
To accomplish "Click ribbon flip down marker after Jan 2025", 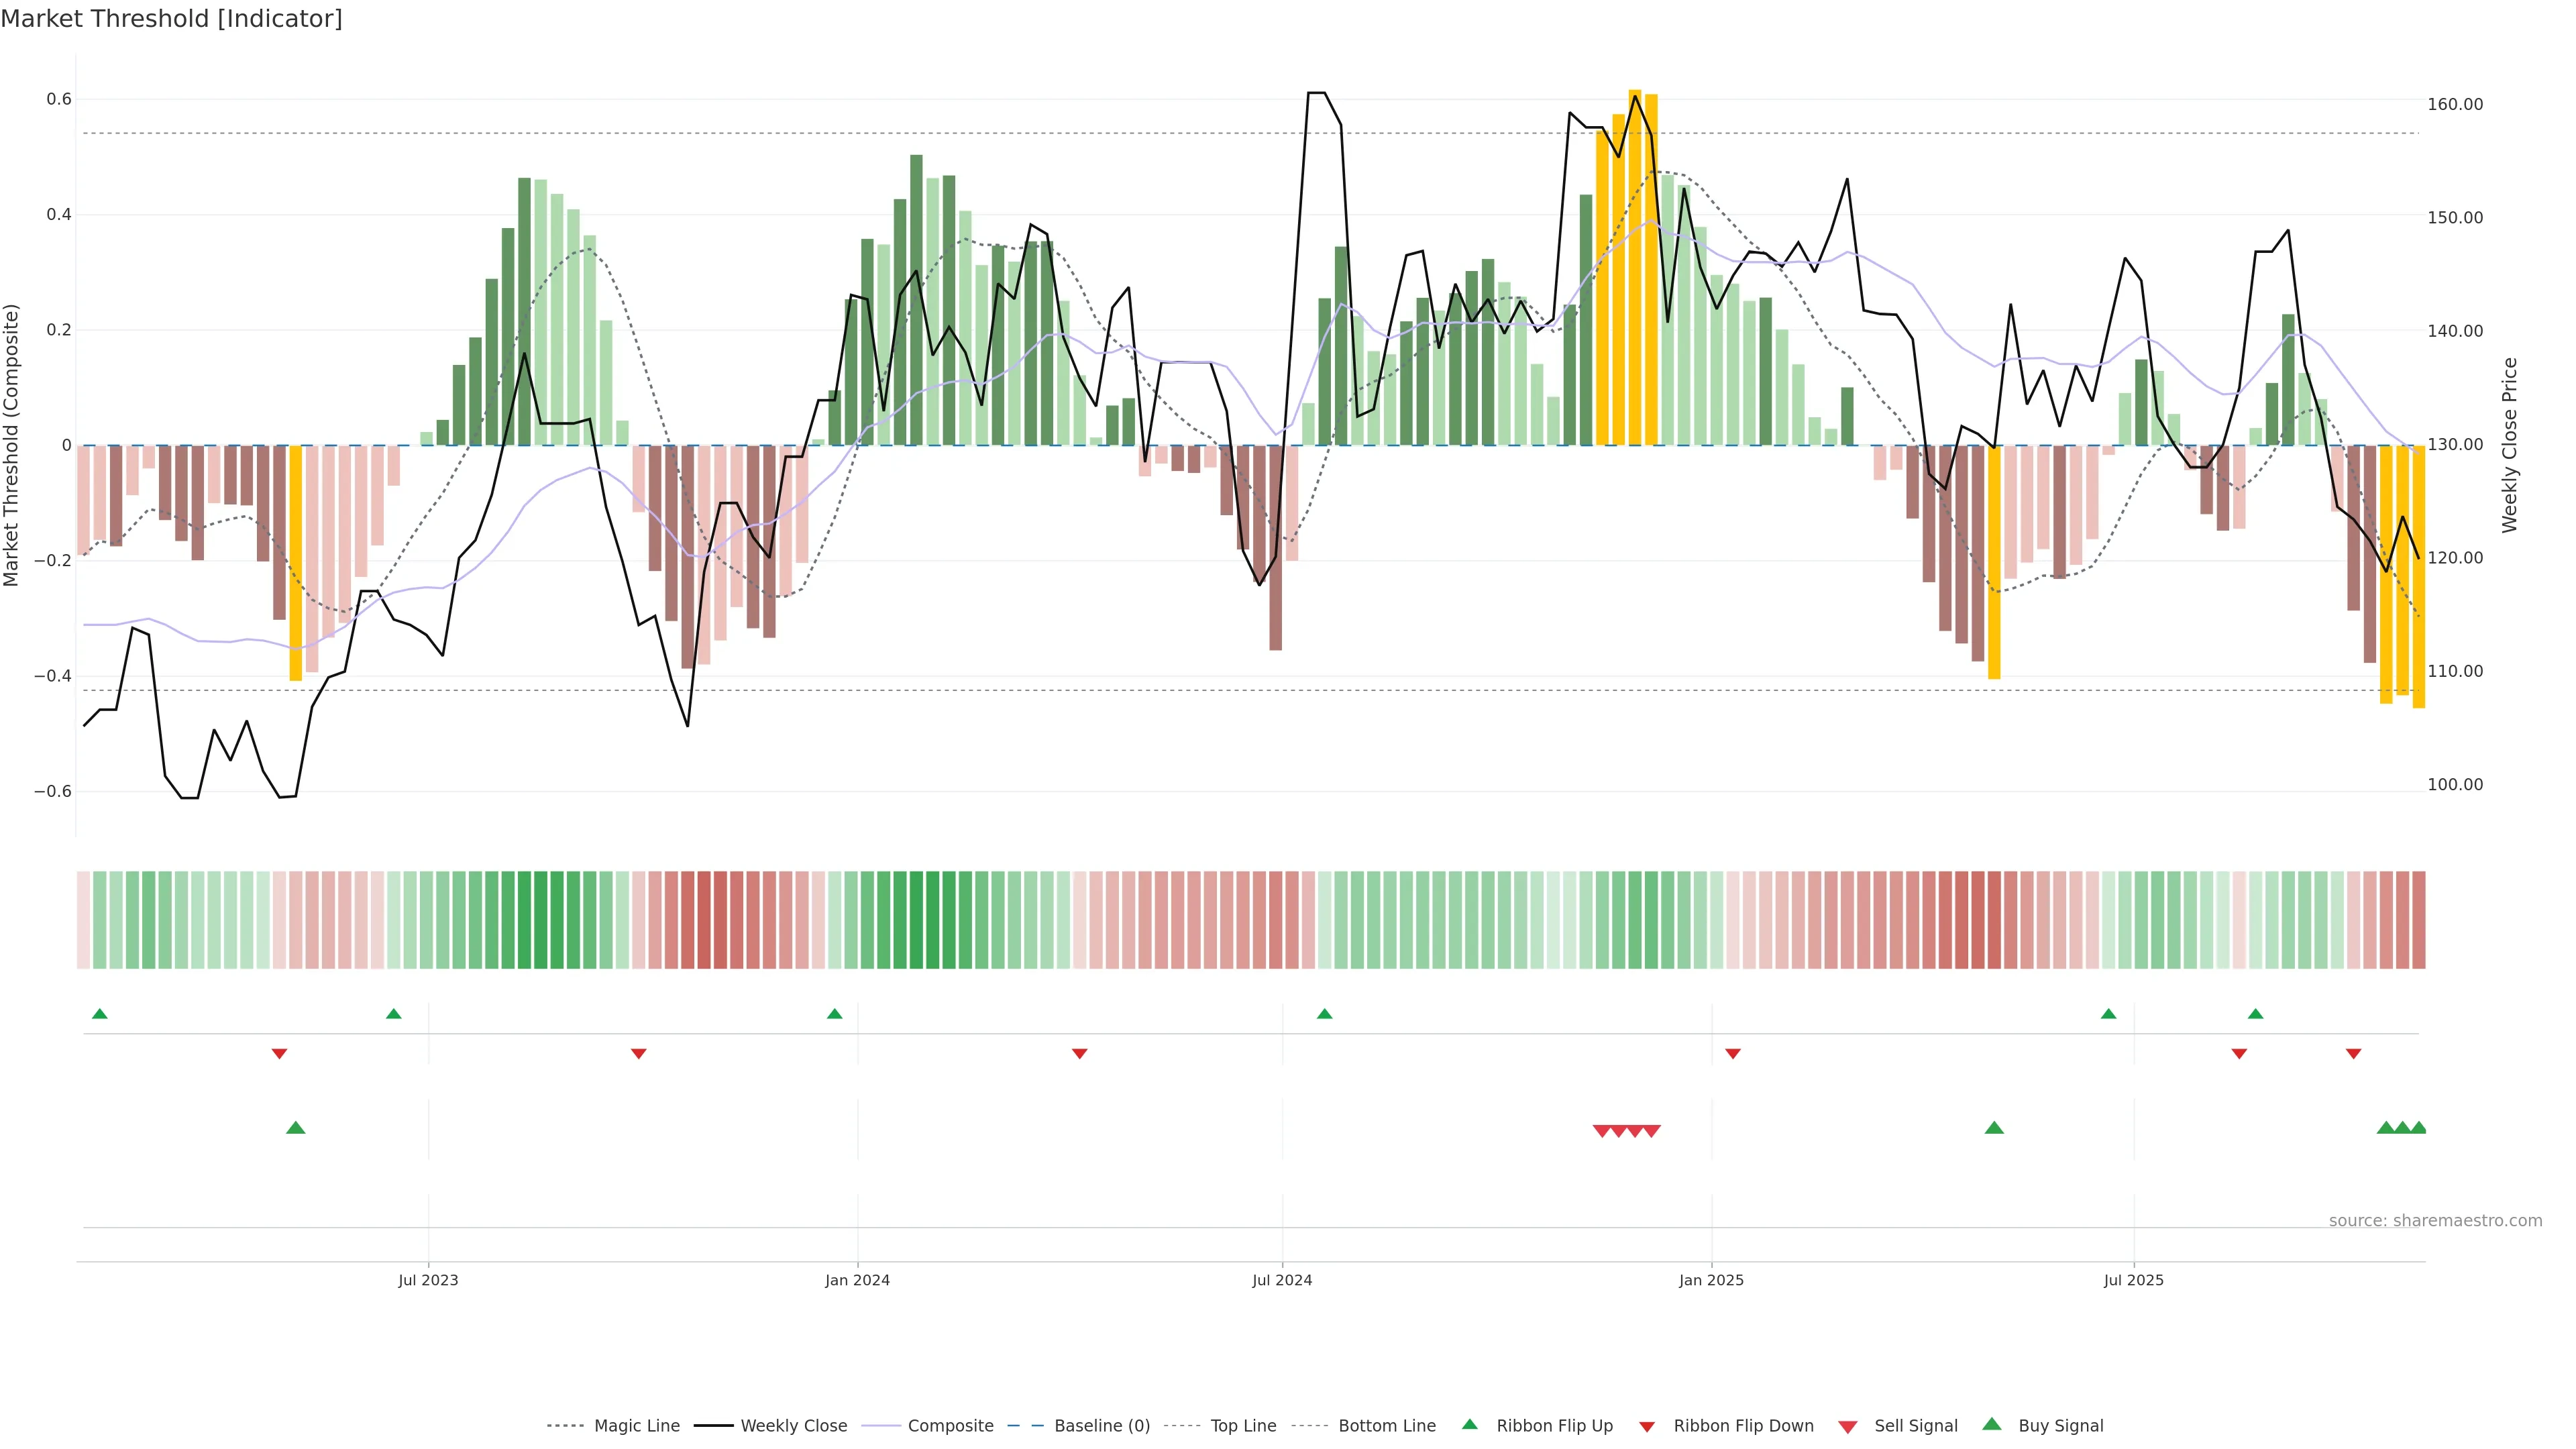I will tap(1733, 1053).
